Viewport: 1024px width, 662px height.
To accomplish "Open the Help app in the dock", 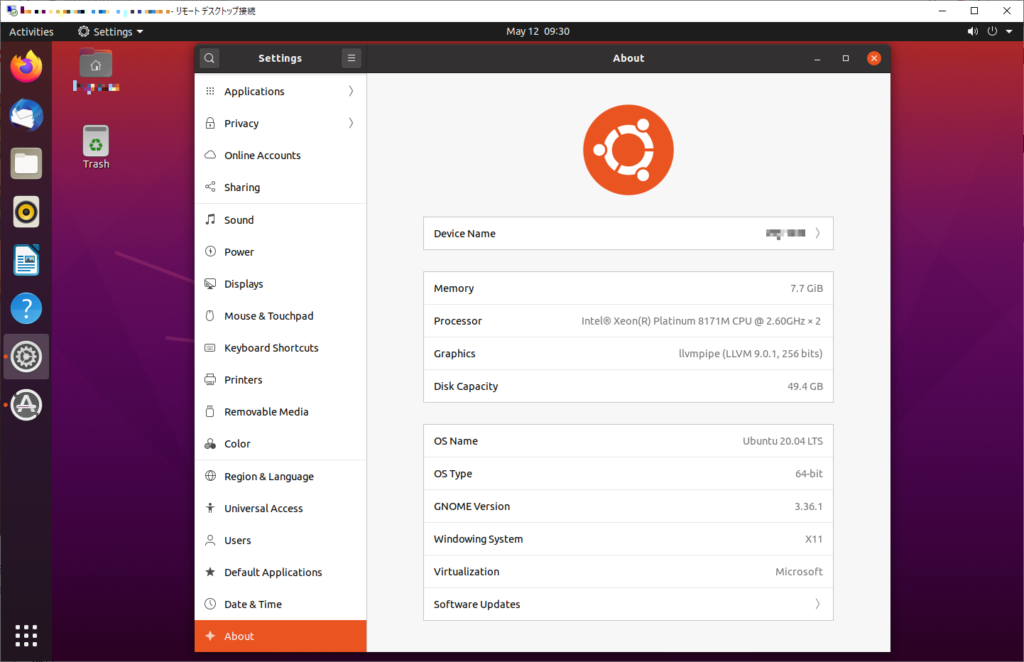I will [26, 308].
